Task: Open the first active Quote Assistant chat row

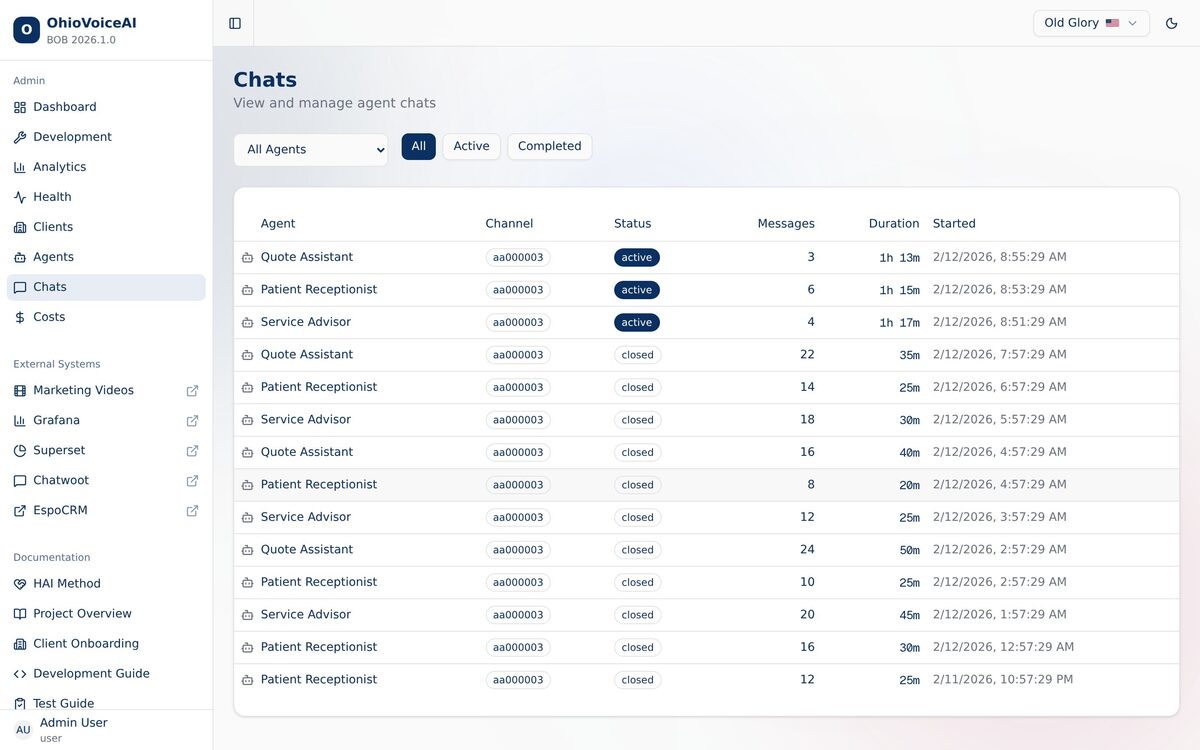Action: (306, 257)
